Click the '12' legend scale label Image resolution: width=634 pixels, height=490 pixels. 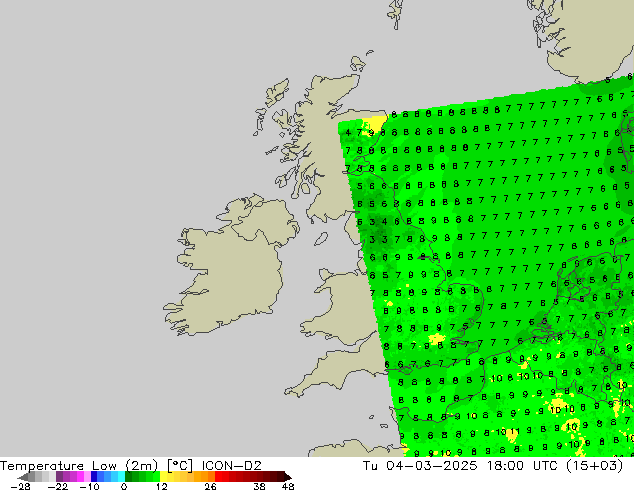pyautogui.click(x=162, y=486)
